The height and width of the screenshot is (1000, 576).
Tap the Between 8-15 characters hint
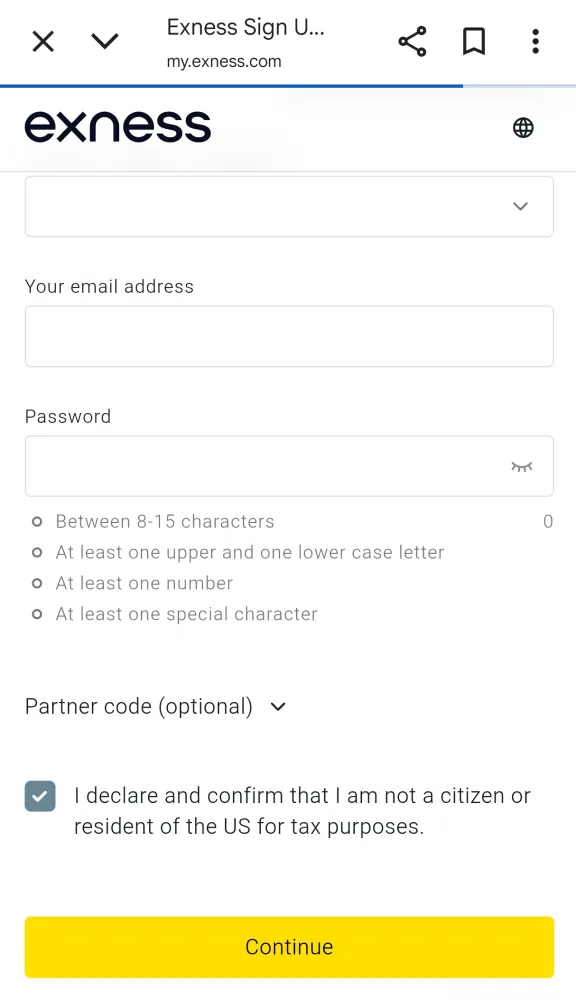tap(165, 522)
